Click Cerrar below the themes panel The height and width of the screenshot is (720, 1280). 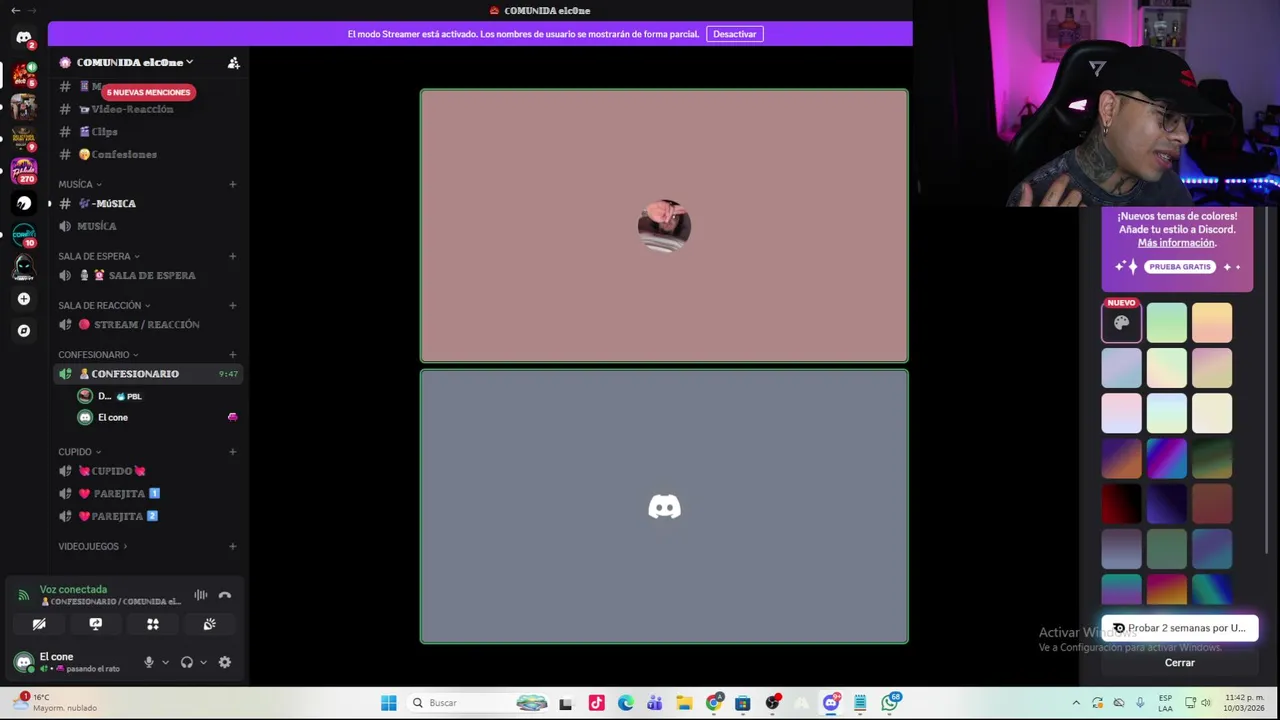[x=1180, y=662]
